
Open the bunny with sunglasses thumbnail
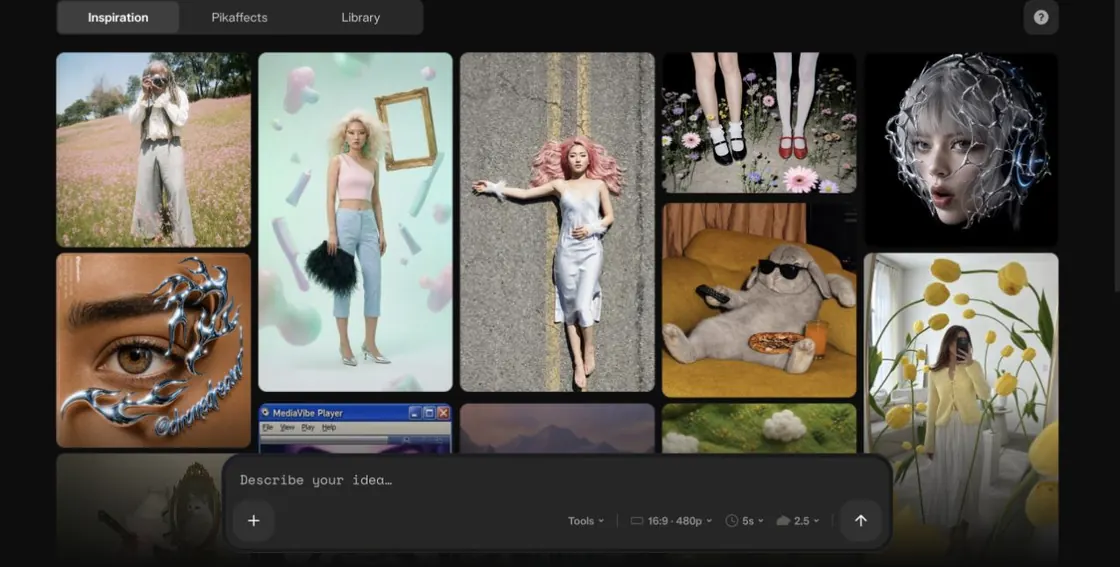[759, 300]
